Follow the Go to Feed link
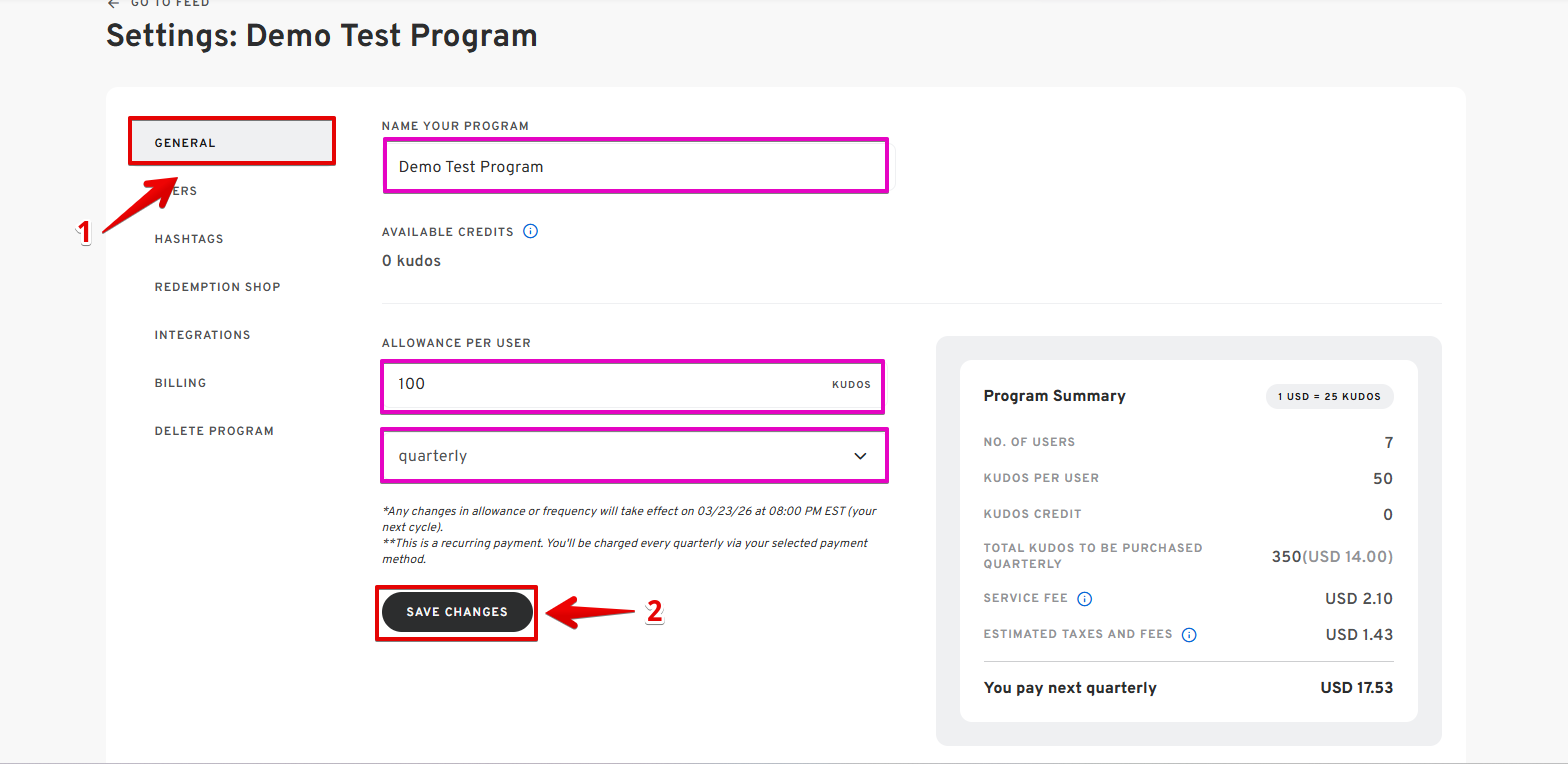 [x=170, y=4]
